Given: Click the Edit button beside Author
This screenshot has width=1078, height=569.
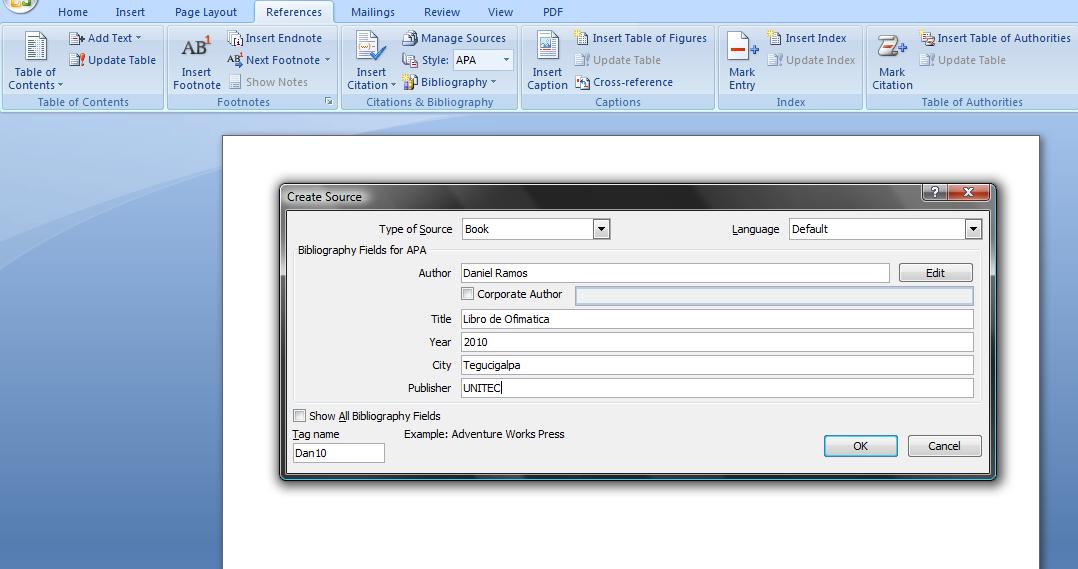Looking at the screenshot, I should (935, 273).
